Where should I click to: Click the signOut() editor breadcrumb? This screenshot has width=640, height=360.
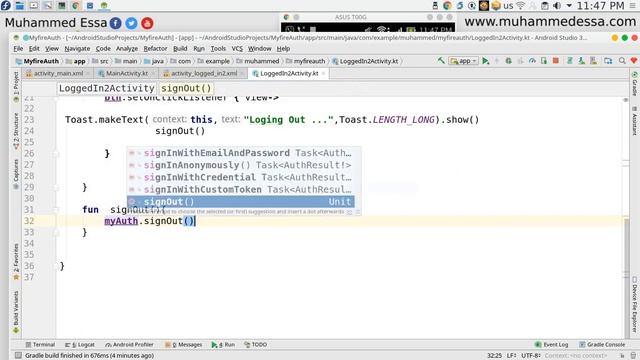point(186,88)
